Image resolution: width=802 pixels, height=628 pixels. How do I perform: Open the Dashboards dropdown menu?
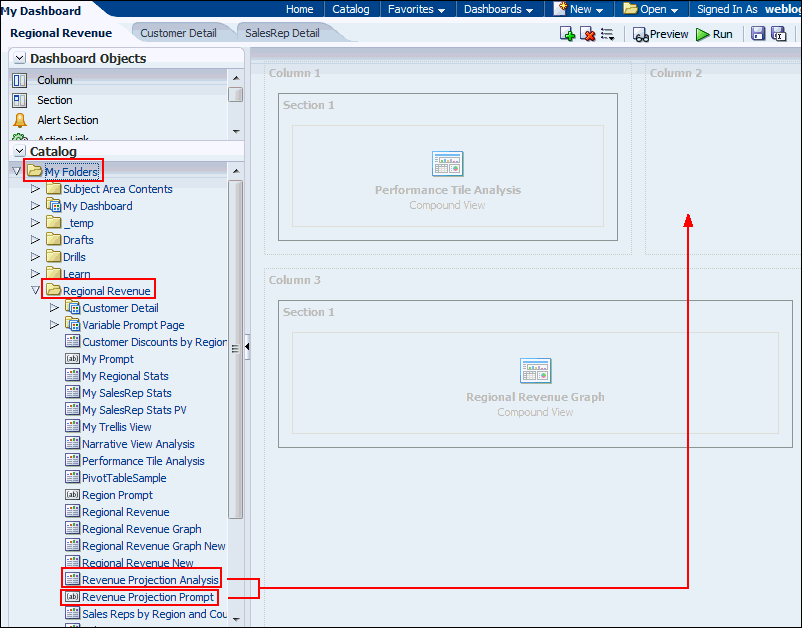tap(498, 9)
